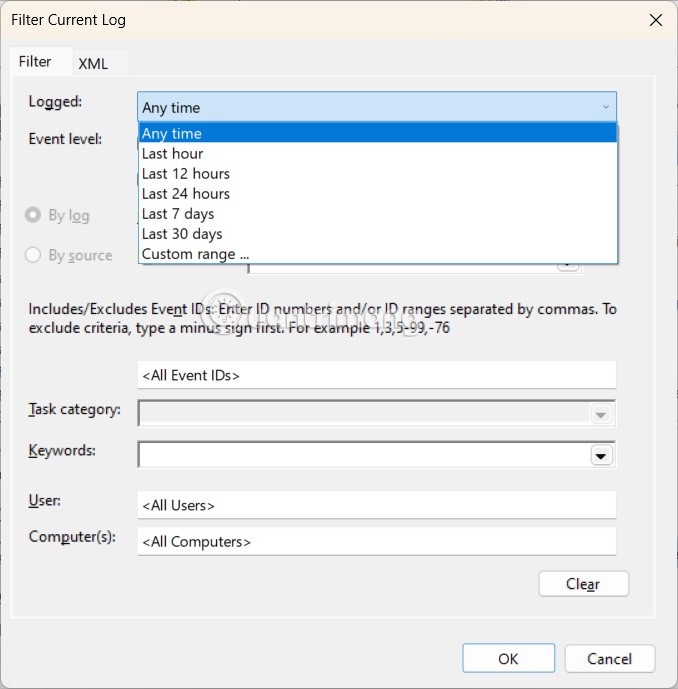Cancel the Filter Current Log dialog

(x=610, y=658)
